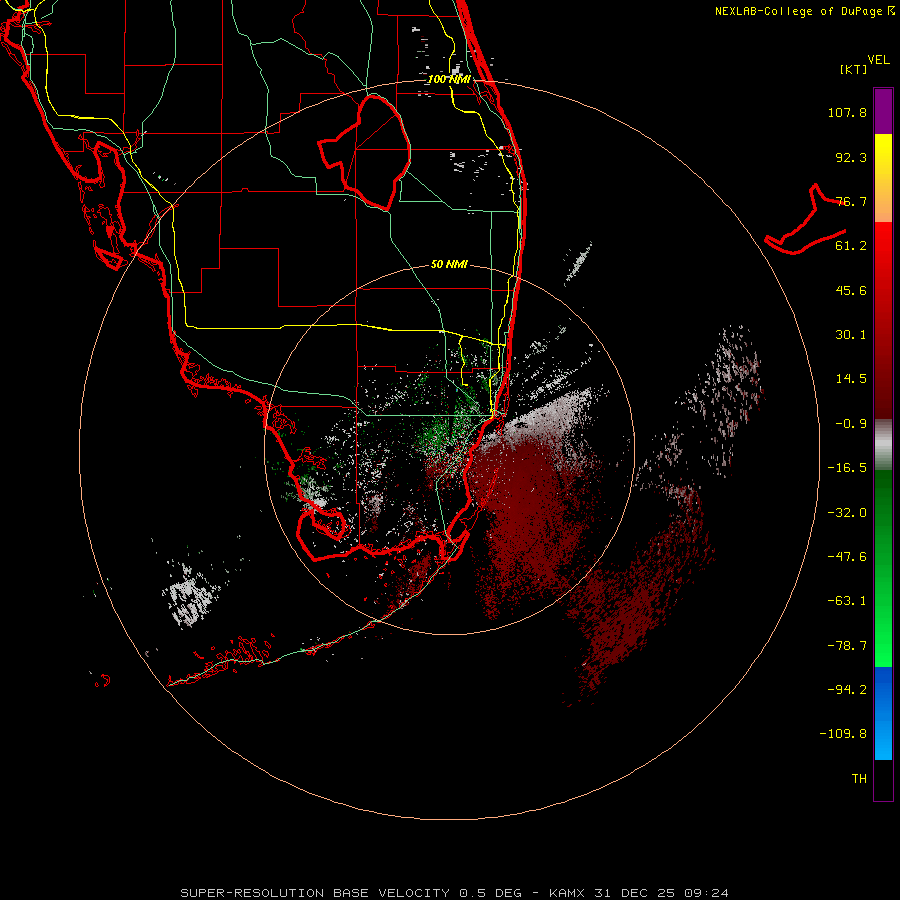Click the Lake Okeechobee outline on the map
The width and height of the screenshot is (900, 900).
click(364, 152)
